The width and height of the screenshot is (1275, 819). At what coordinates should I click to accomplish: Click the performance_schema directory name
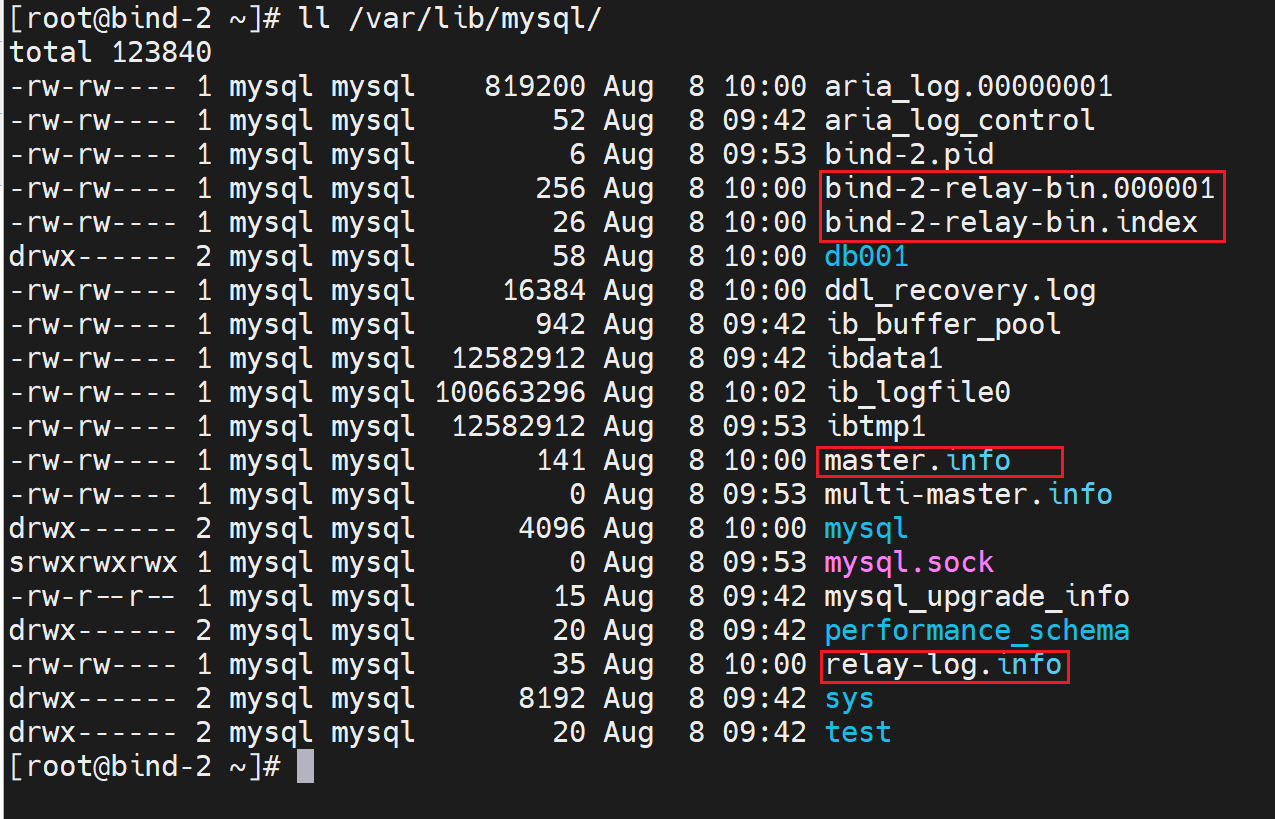976,631
